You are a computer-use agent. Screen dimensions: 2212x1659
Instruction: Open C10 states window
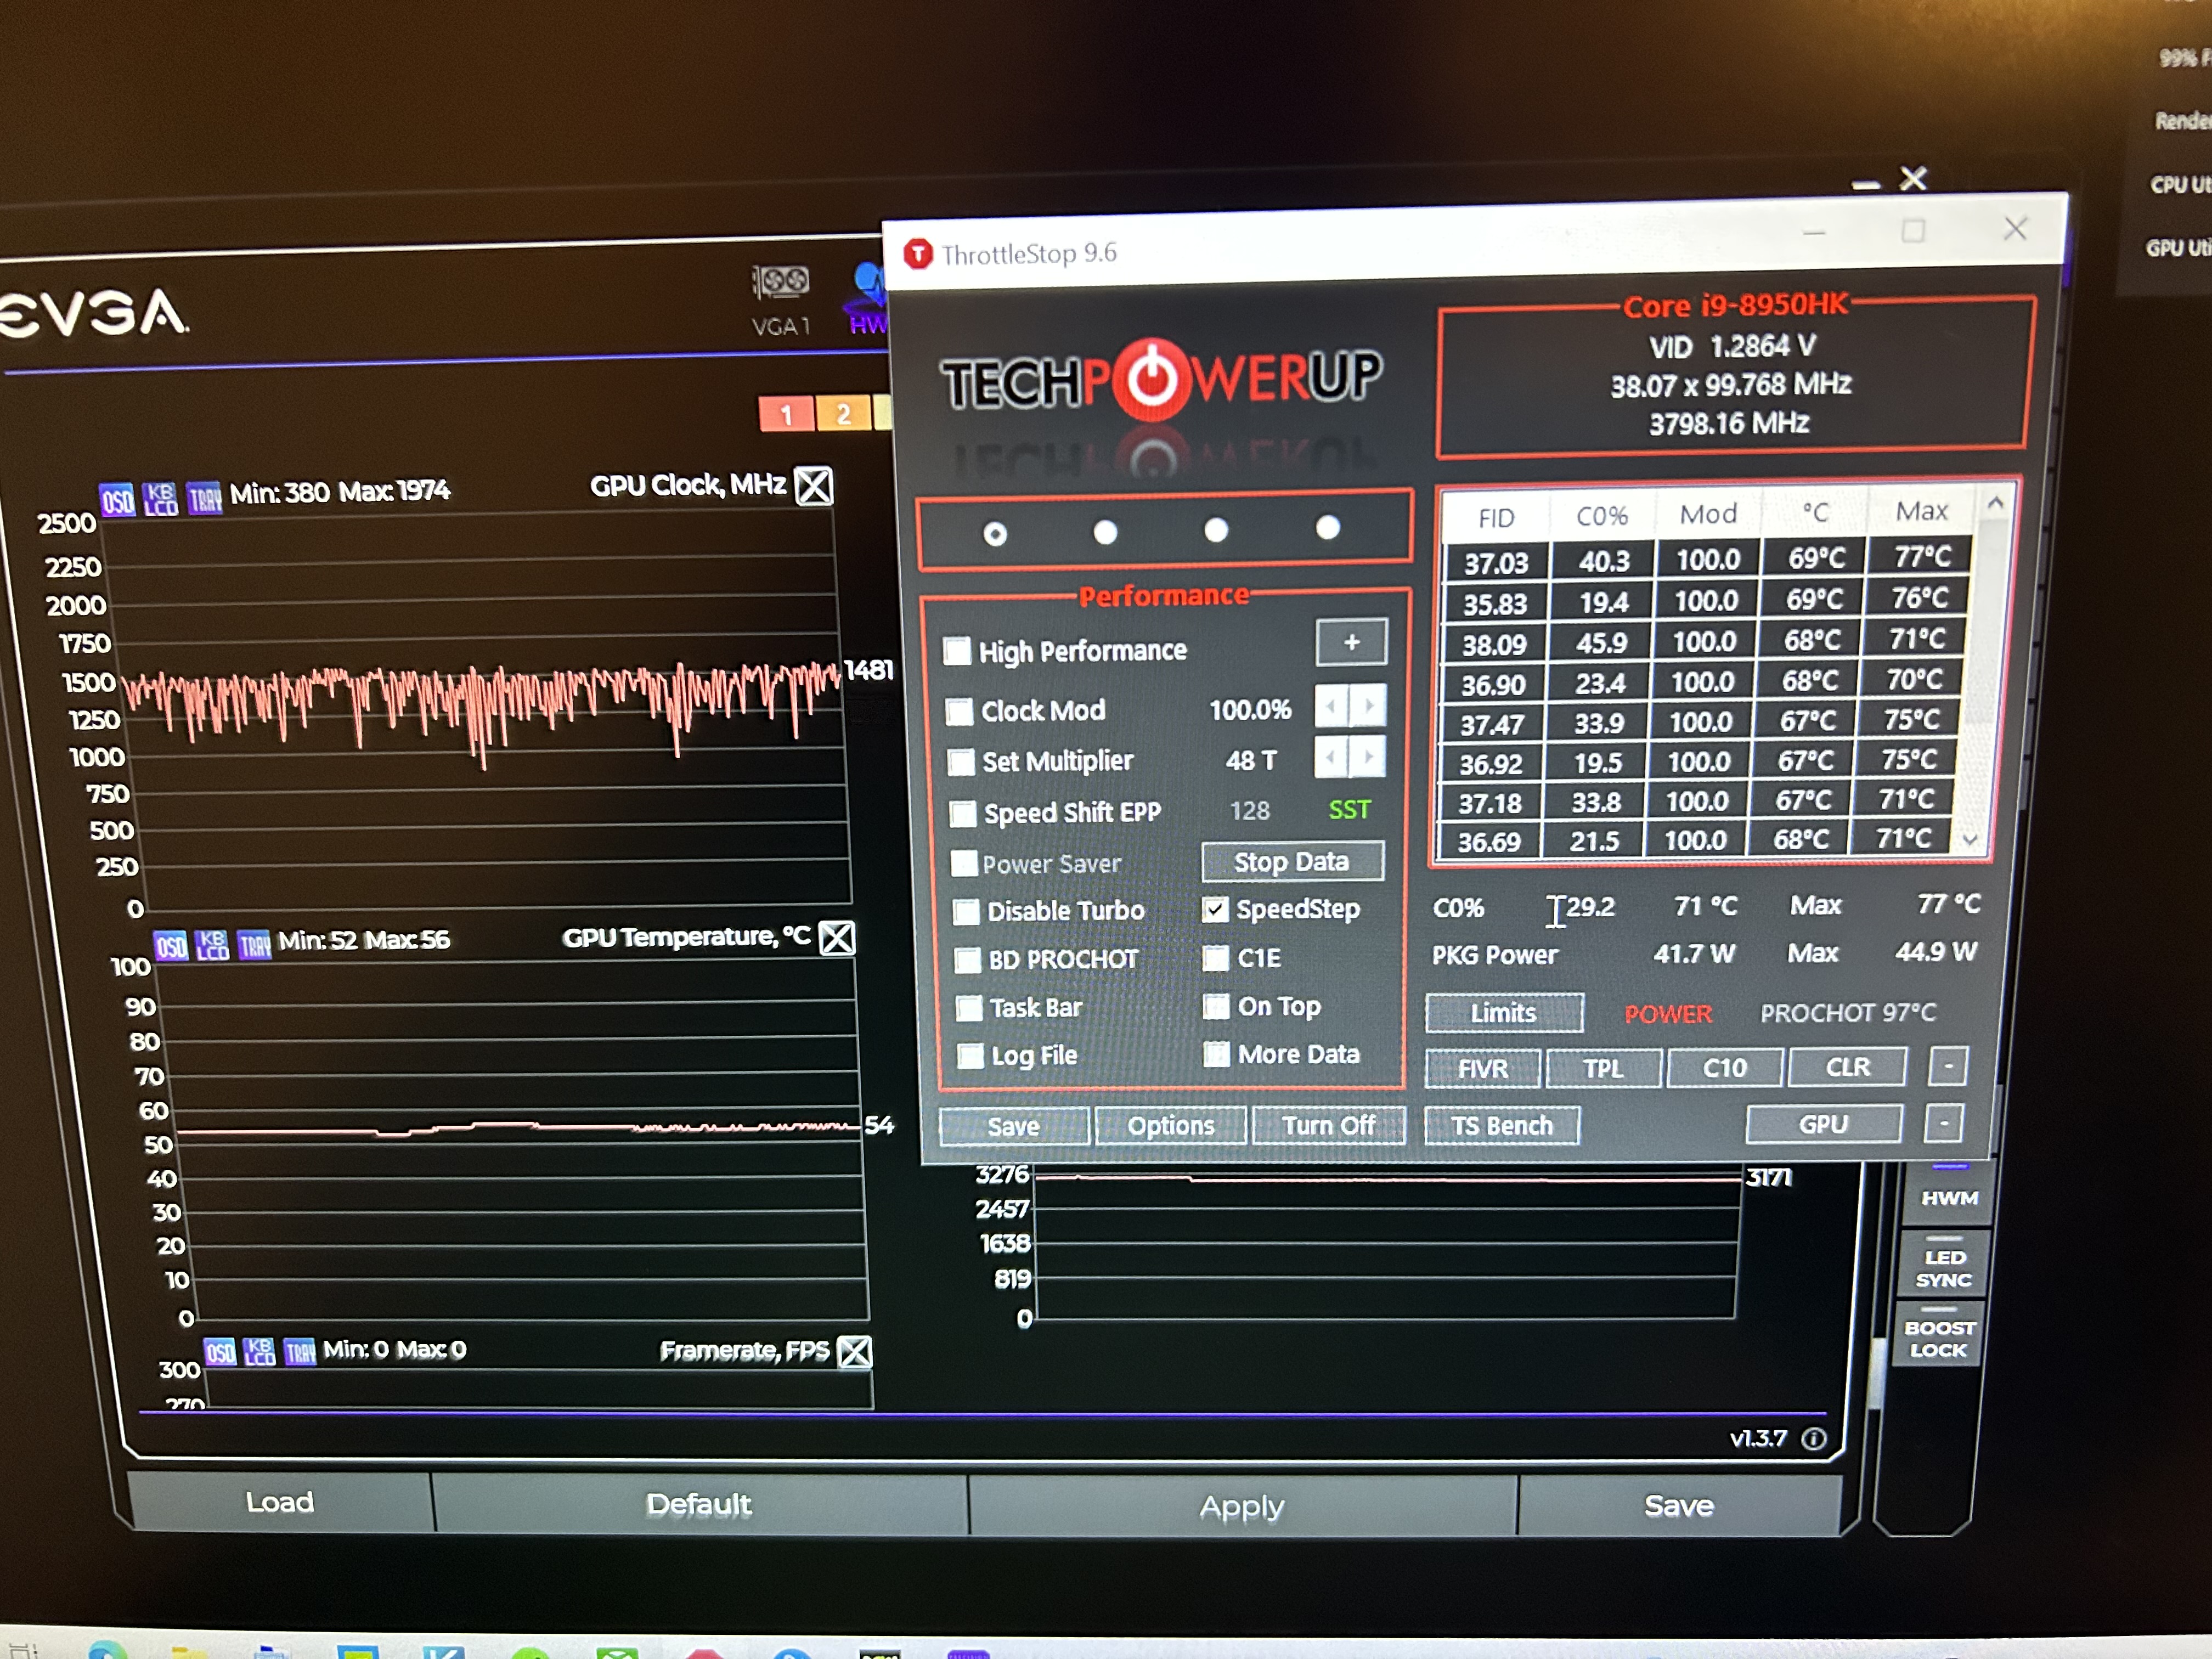pyautogui.click(x=1725, y=1067)
